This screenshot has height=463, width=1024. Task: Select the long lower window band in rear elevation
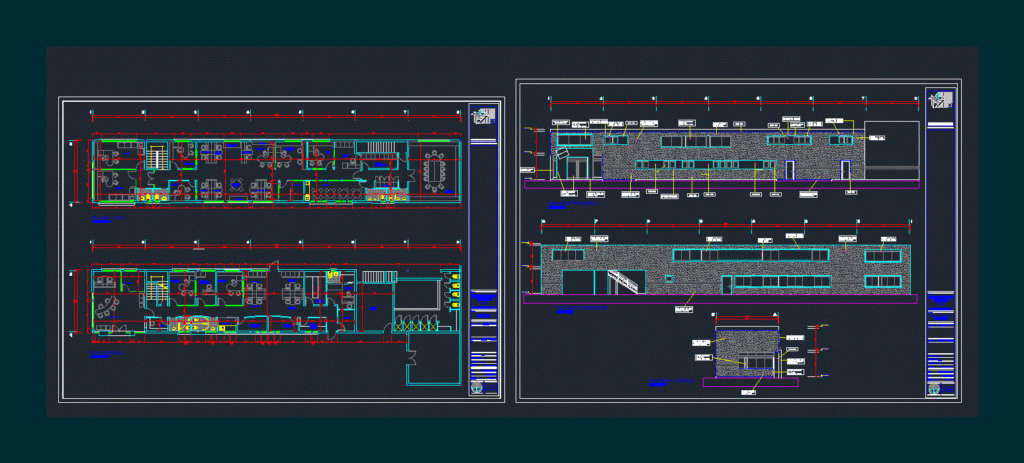(782, 281)
